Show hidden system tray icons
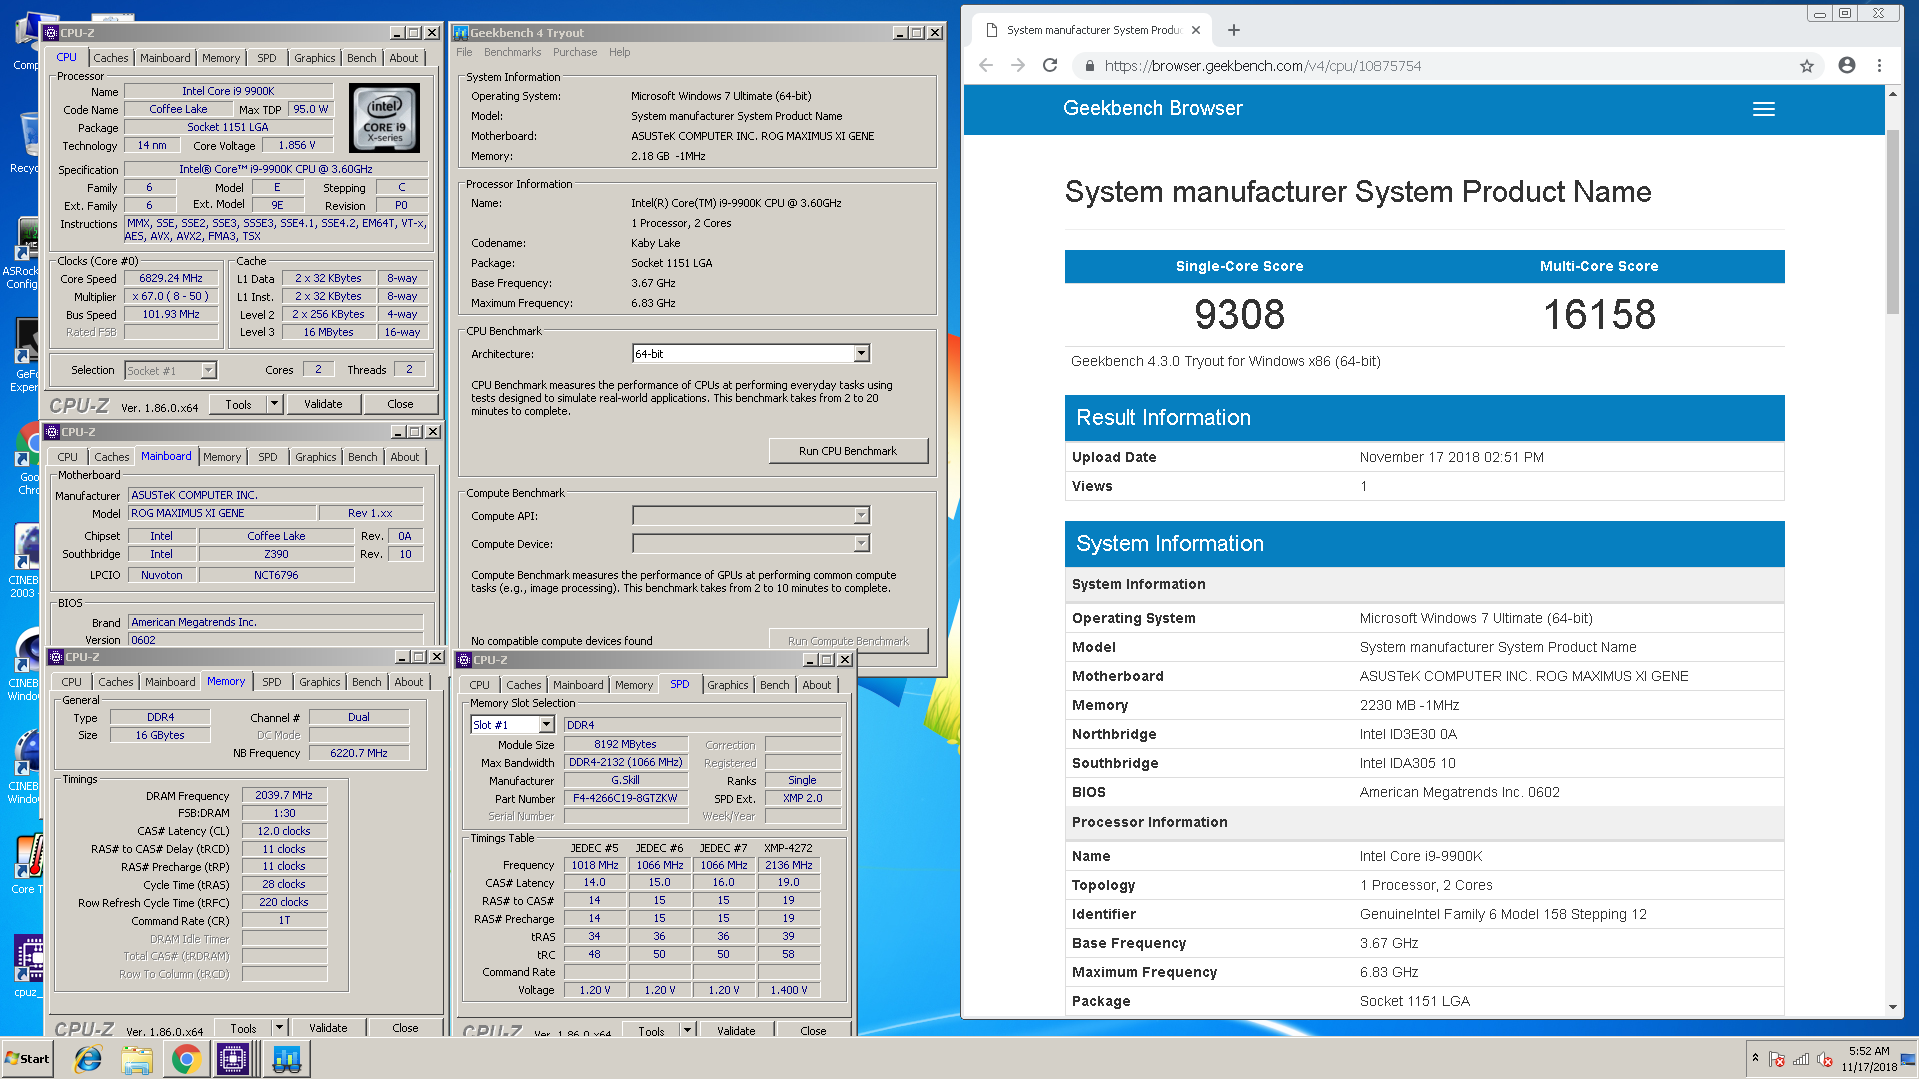The width and height of the screenshot is (1919, 1079). 1755,1058
